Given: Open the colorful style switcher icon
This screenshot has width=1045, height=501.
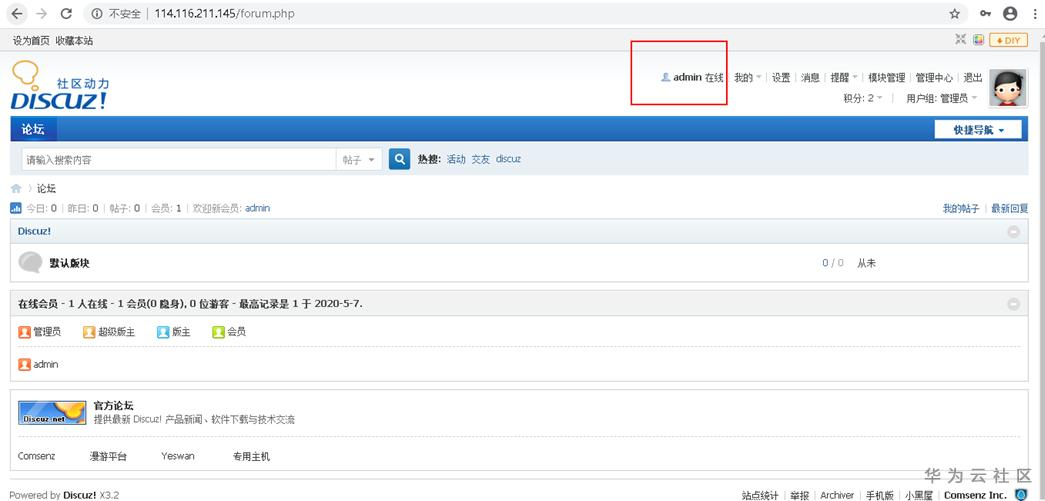Looking at the screenshot, I should point(978,40).
